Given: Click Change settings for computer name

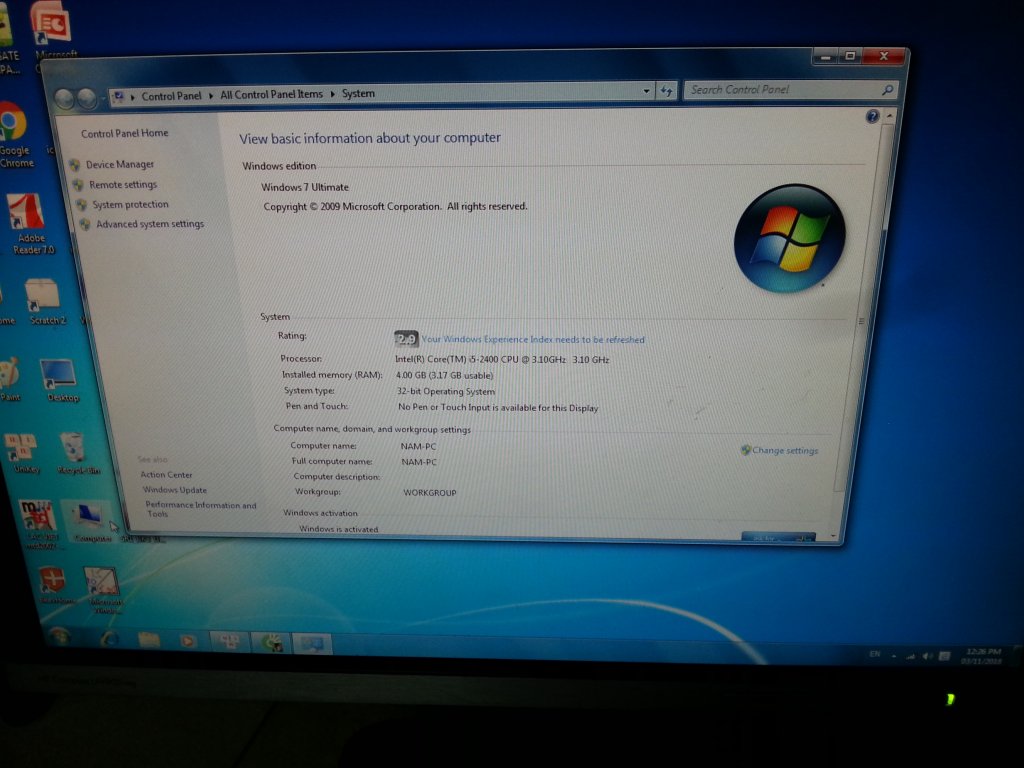Looking at the screenshot, I should 784,451.
